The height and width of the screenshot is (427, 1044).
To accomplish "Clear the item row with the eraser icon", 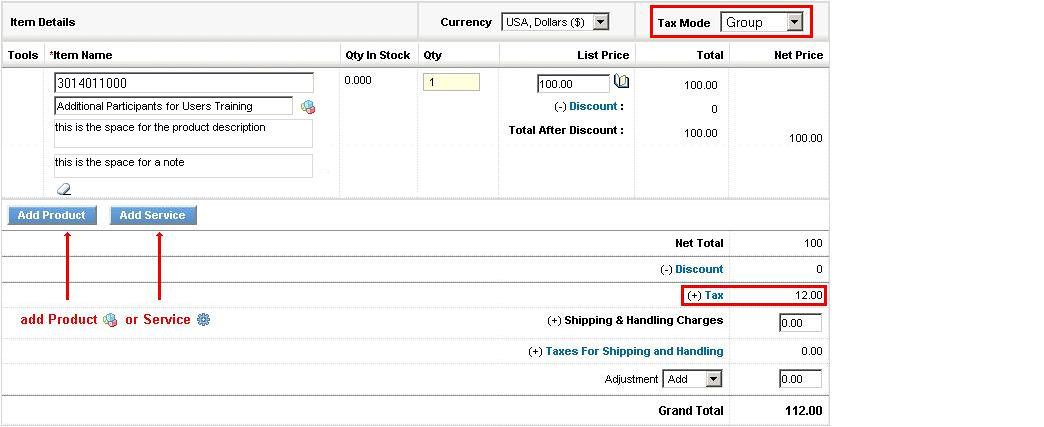I will tap(64, 189).
